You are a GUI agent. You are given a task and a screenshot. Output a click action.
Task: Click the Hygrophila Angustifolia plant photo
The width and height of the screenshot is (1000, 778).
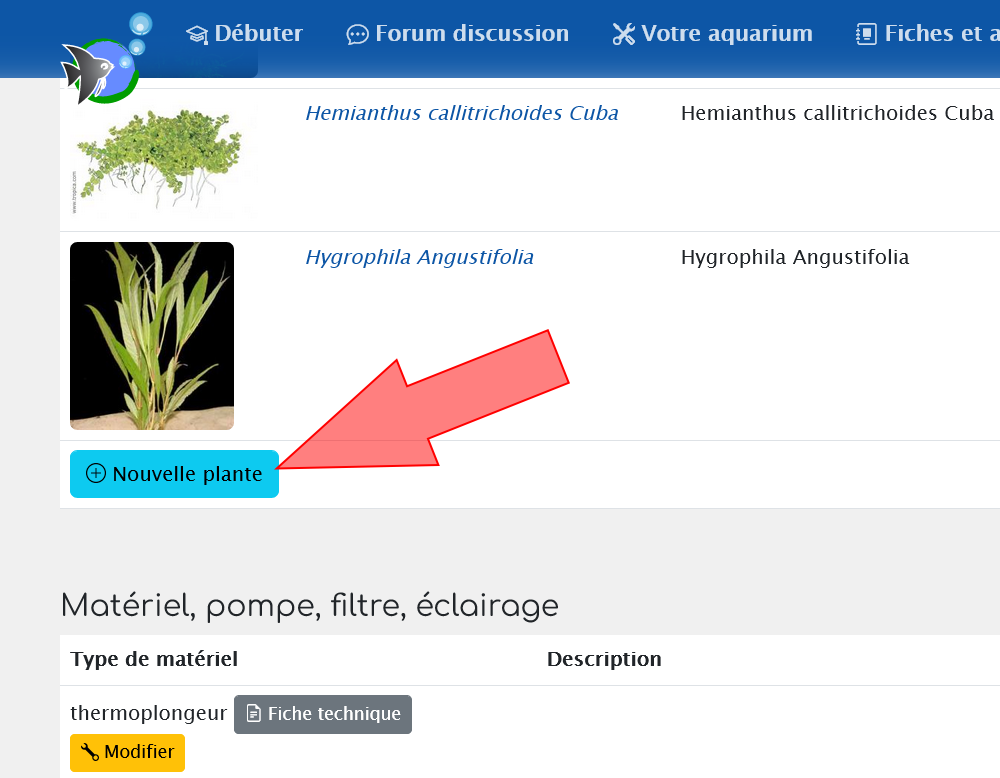(152, 335)
